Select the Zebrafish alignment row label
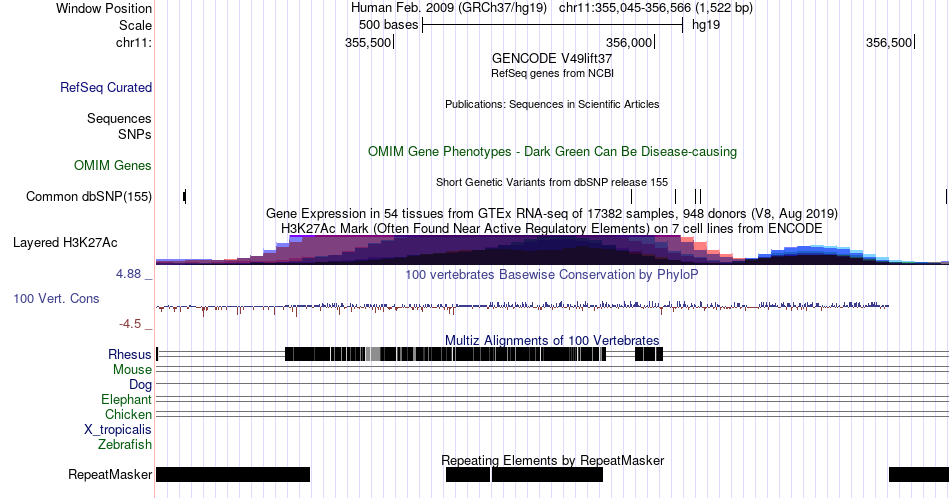The width and height of the screenshot is (950, 498). (x=125, y=445)
